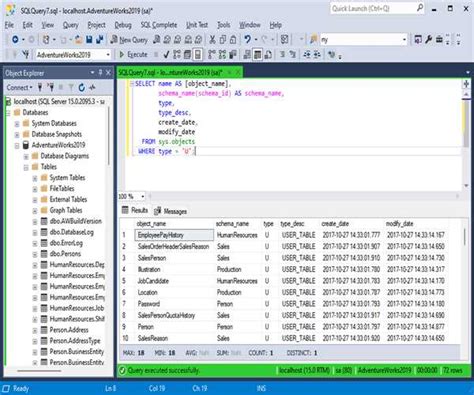Viewport: 474px width, 395px height.
Task: Click the Comment out selected lines icon
Action: pos(282,55)
